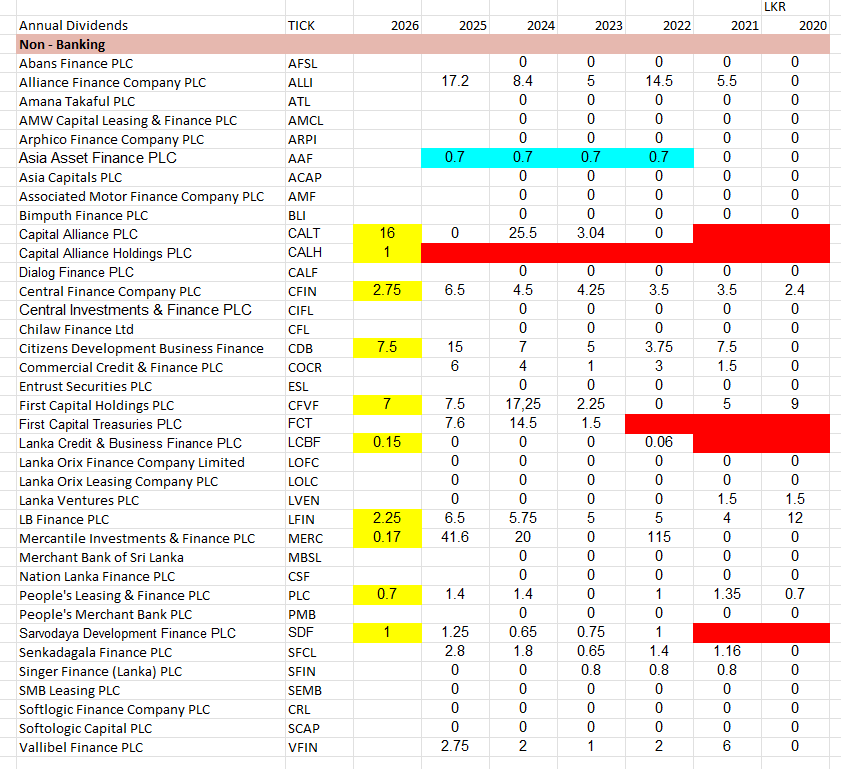Click the cyan 0.7 cell in the AAF row
This screenshot has height=769, width=841.
455,158
